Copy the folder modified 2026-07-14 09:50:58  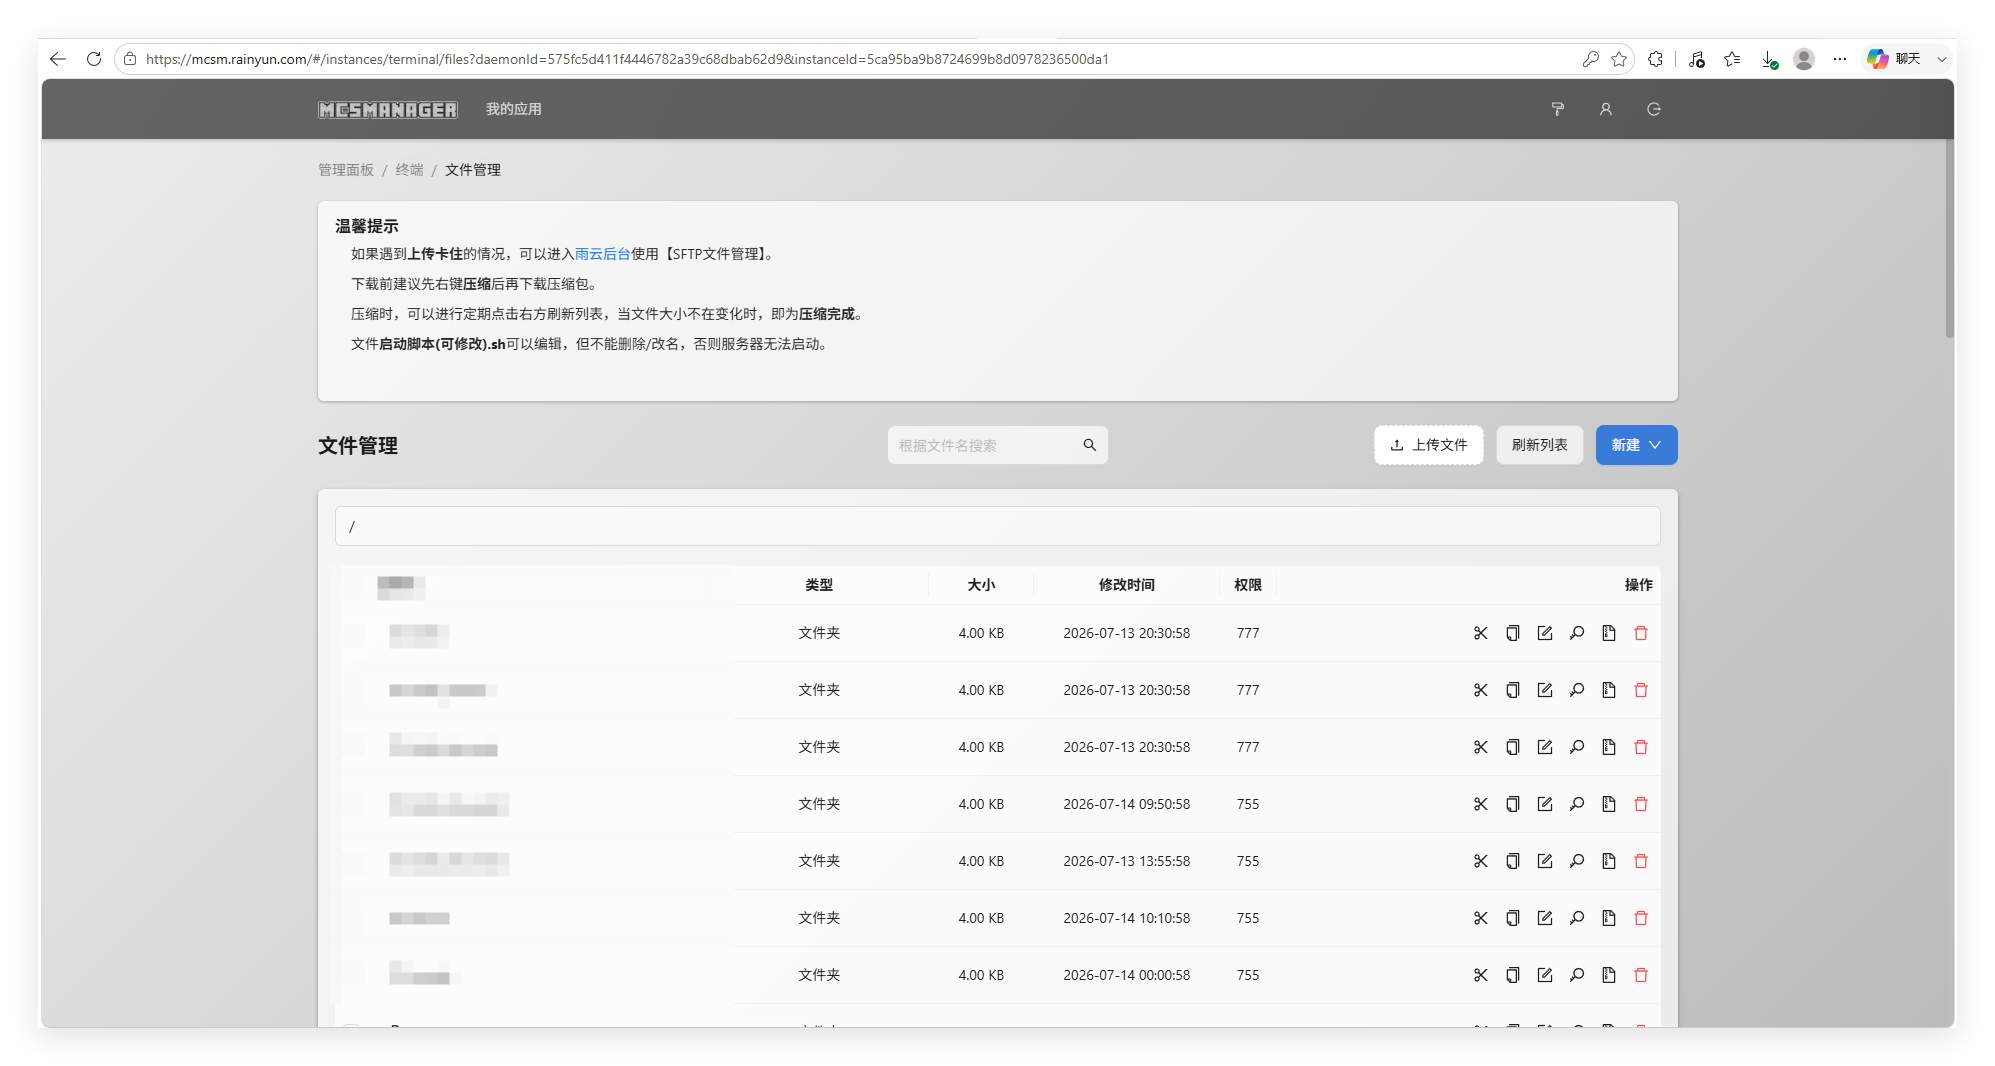pyautogui.click(x=1513, y=804)
